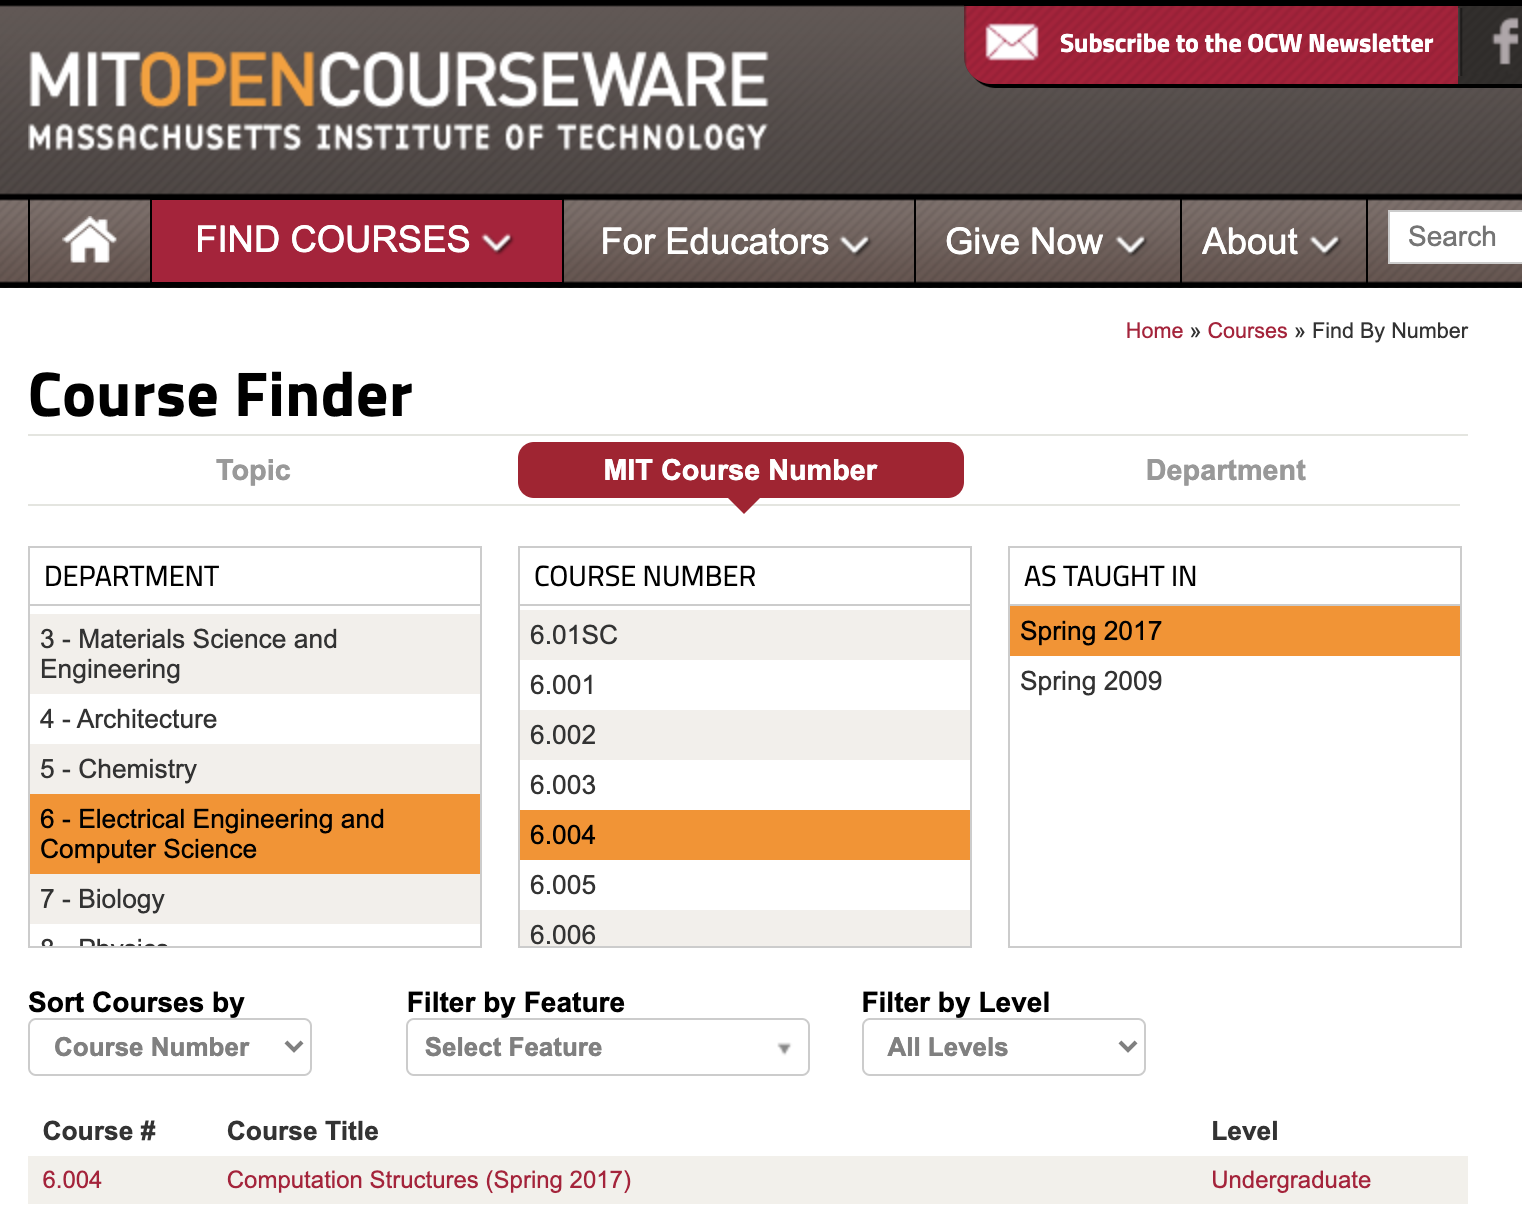Viewport: 1522px width, 1228px height.
Task: Choose course number 6.006
Action: [745, 929]
